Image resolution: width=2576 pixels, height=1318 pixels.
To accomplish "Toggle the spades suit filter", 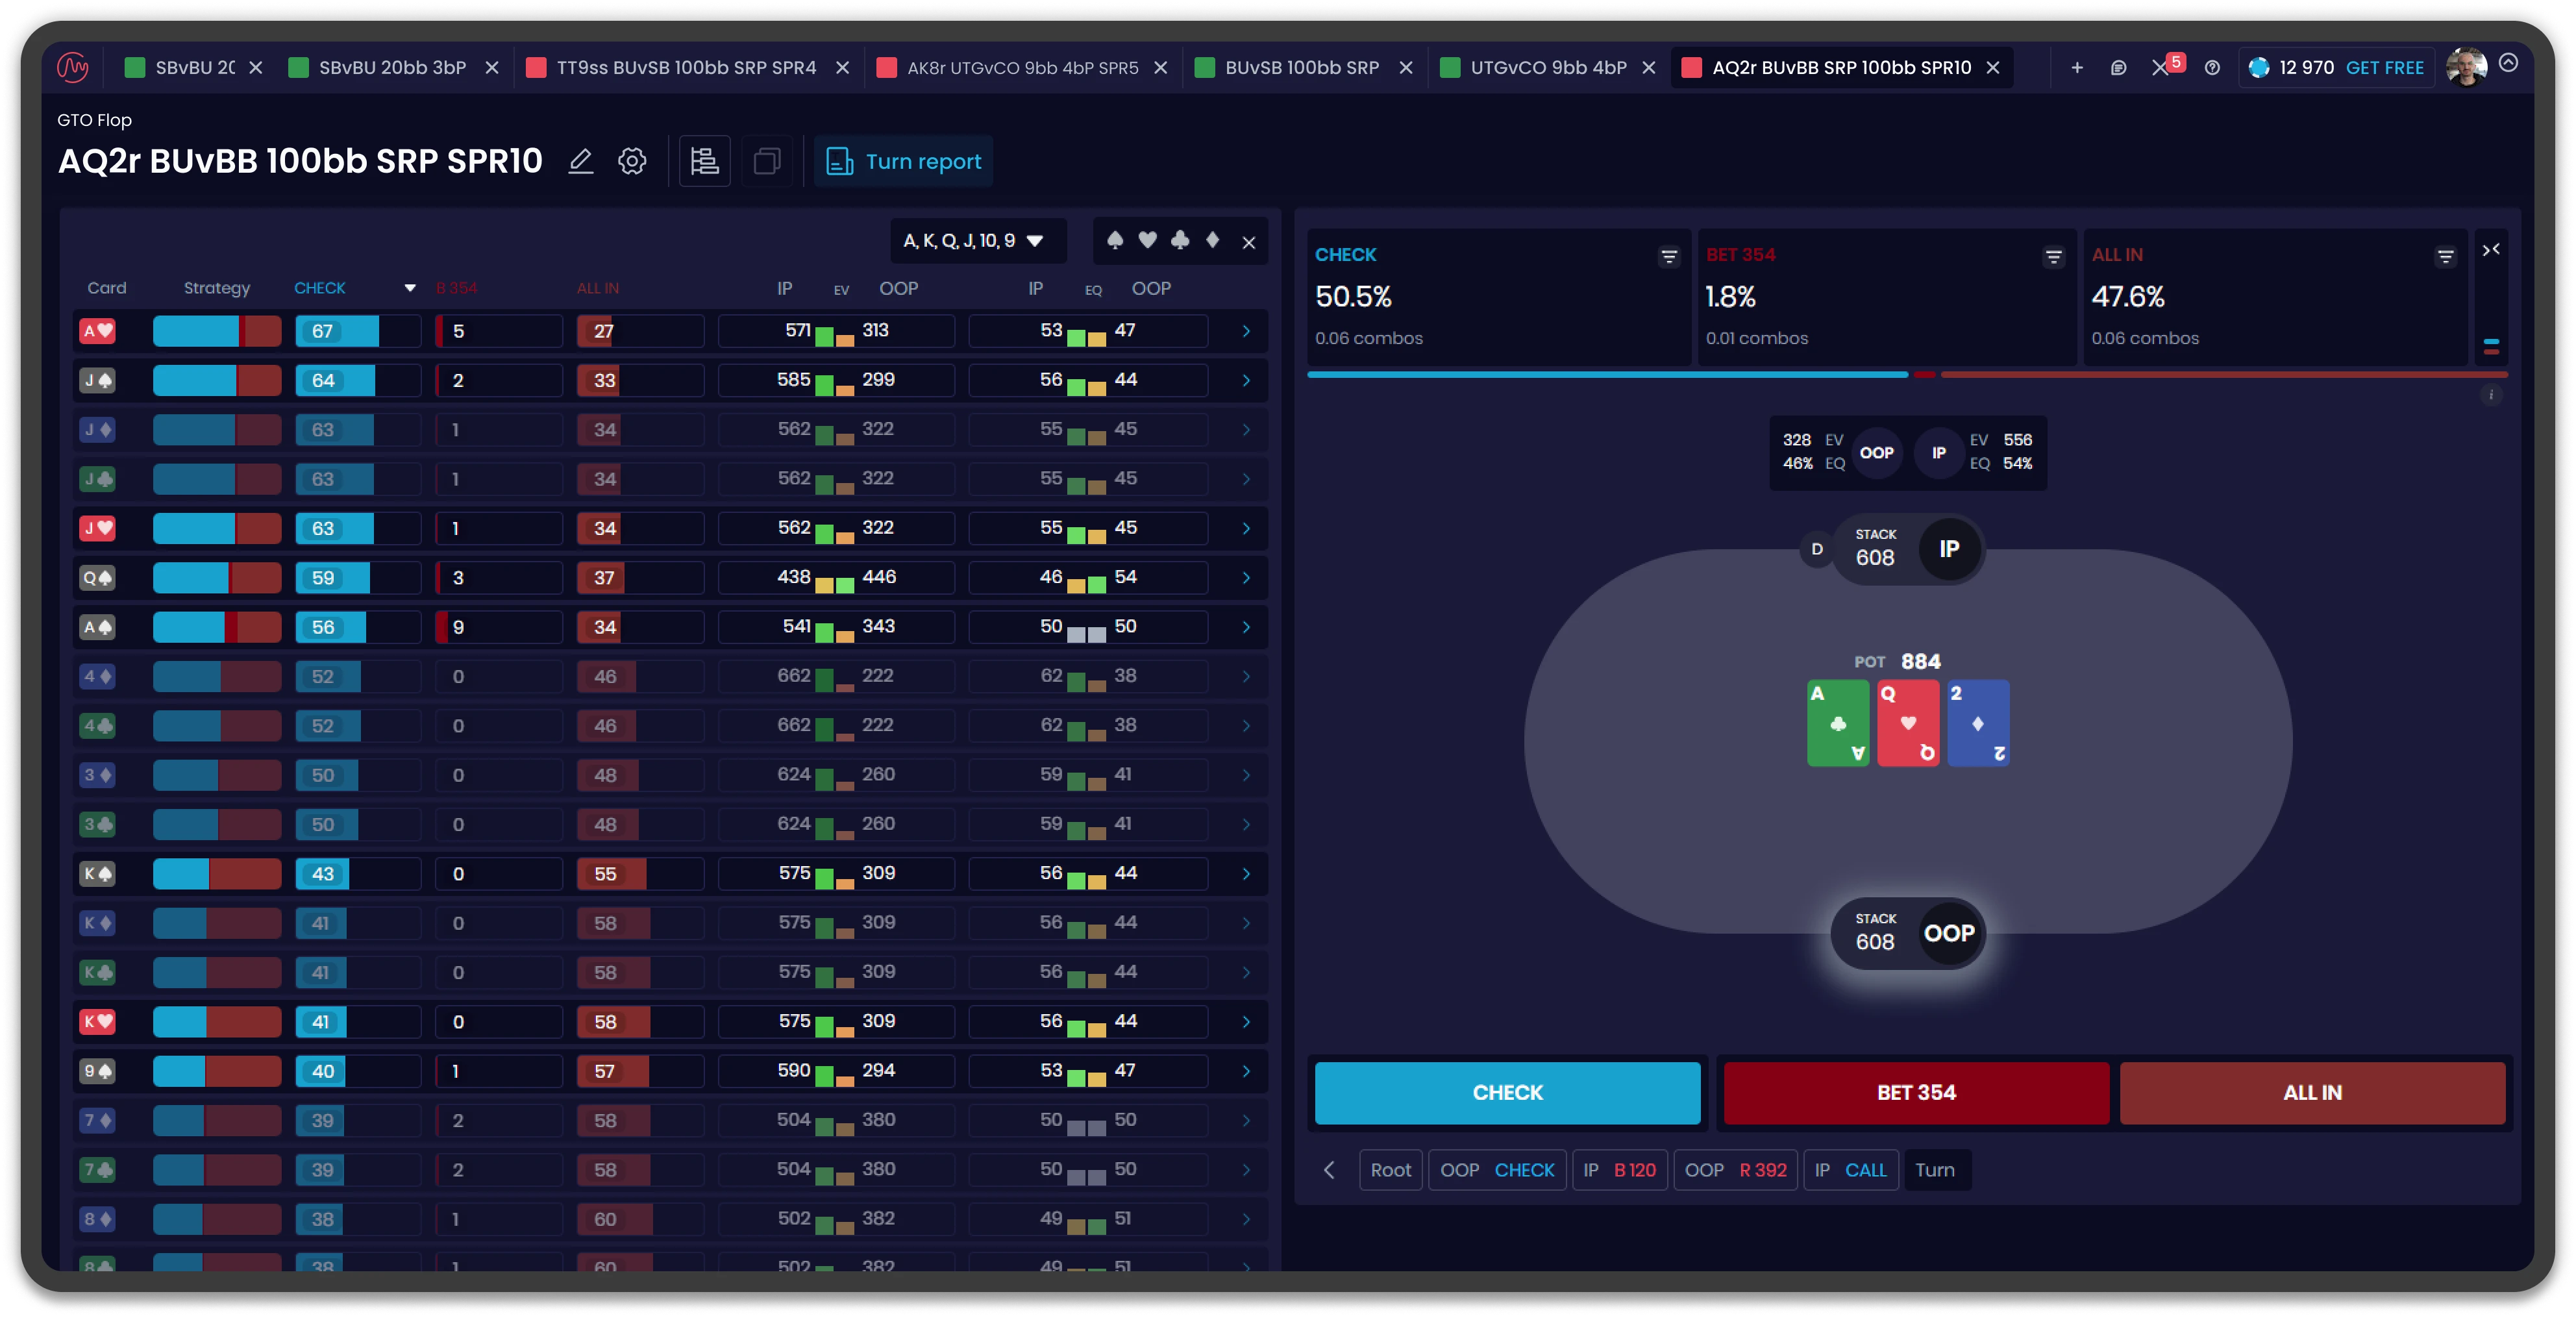I will tap(1115, 241).
